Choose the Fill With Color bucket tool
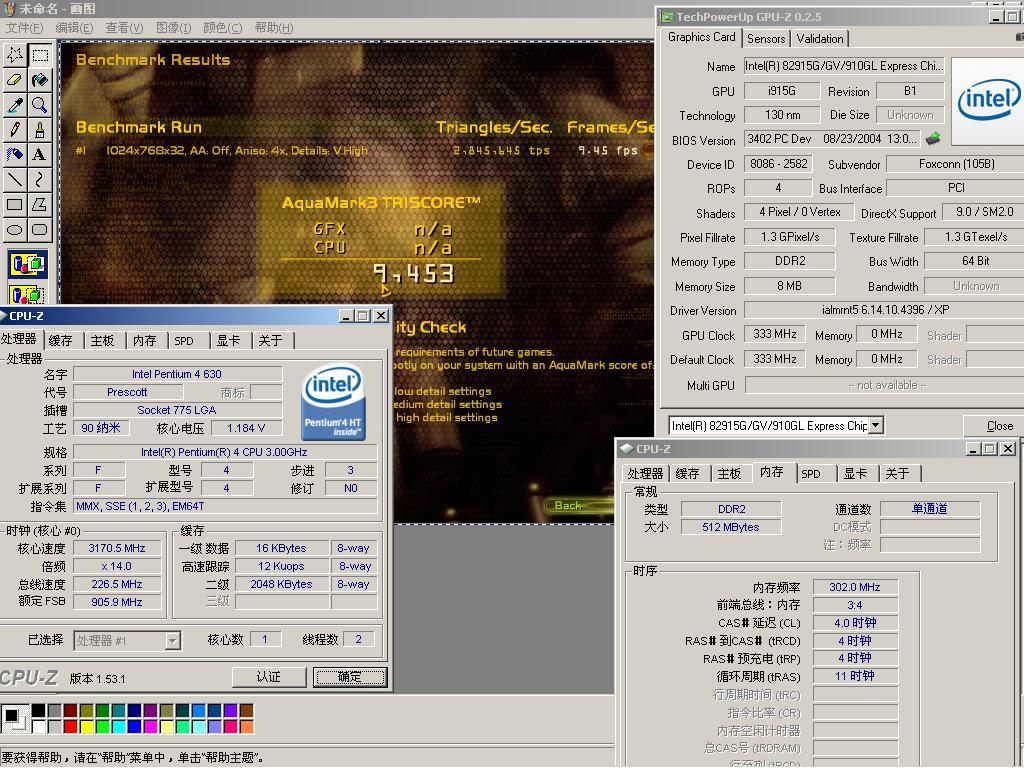Image resolution: width=1024 pixels, height=768 pixels. coord(40,80)
